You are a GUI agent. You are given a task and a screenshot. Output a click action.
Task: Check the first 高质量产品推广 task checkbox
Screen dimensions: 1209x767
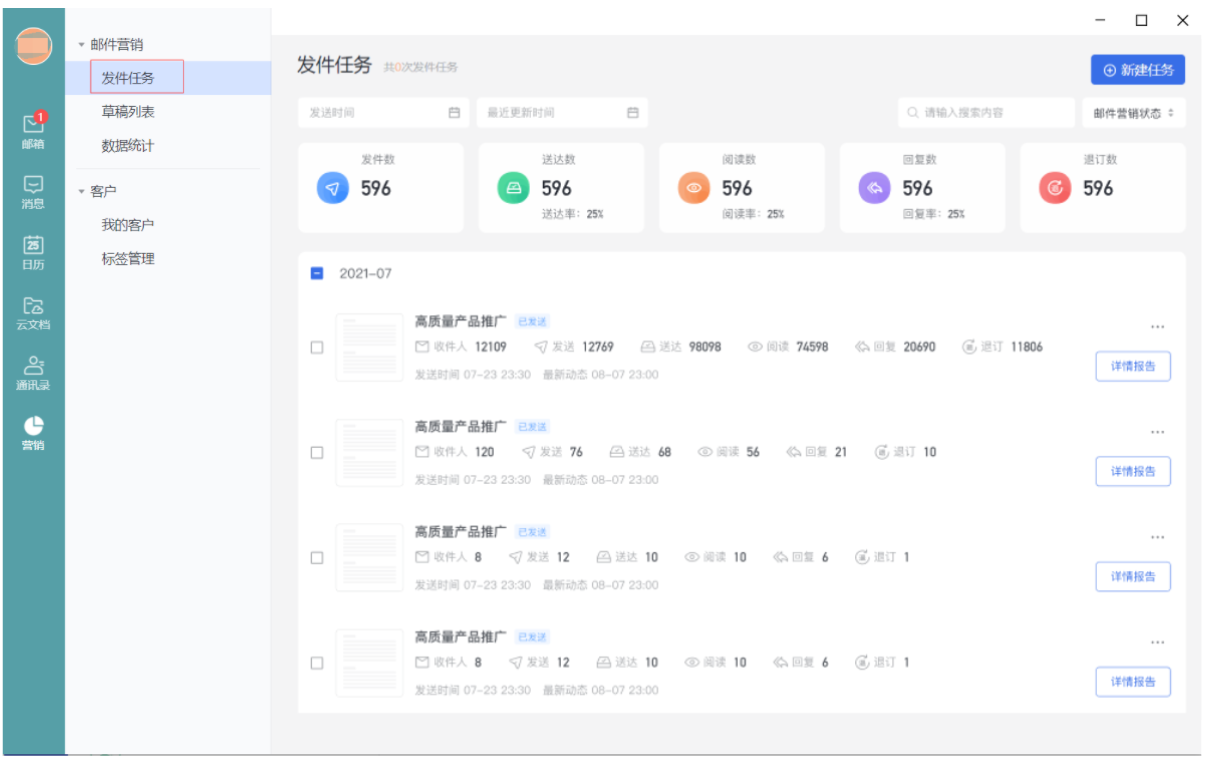coord(317,348)
